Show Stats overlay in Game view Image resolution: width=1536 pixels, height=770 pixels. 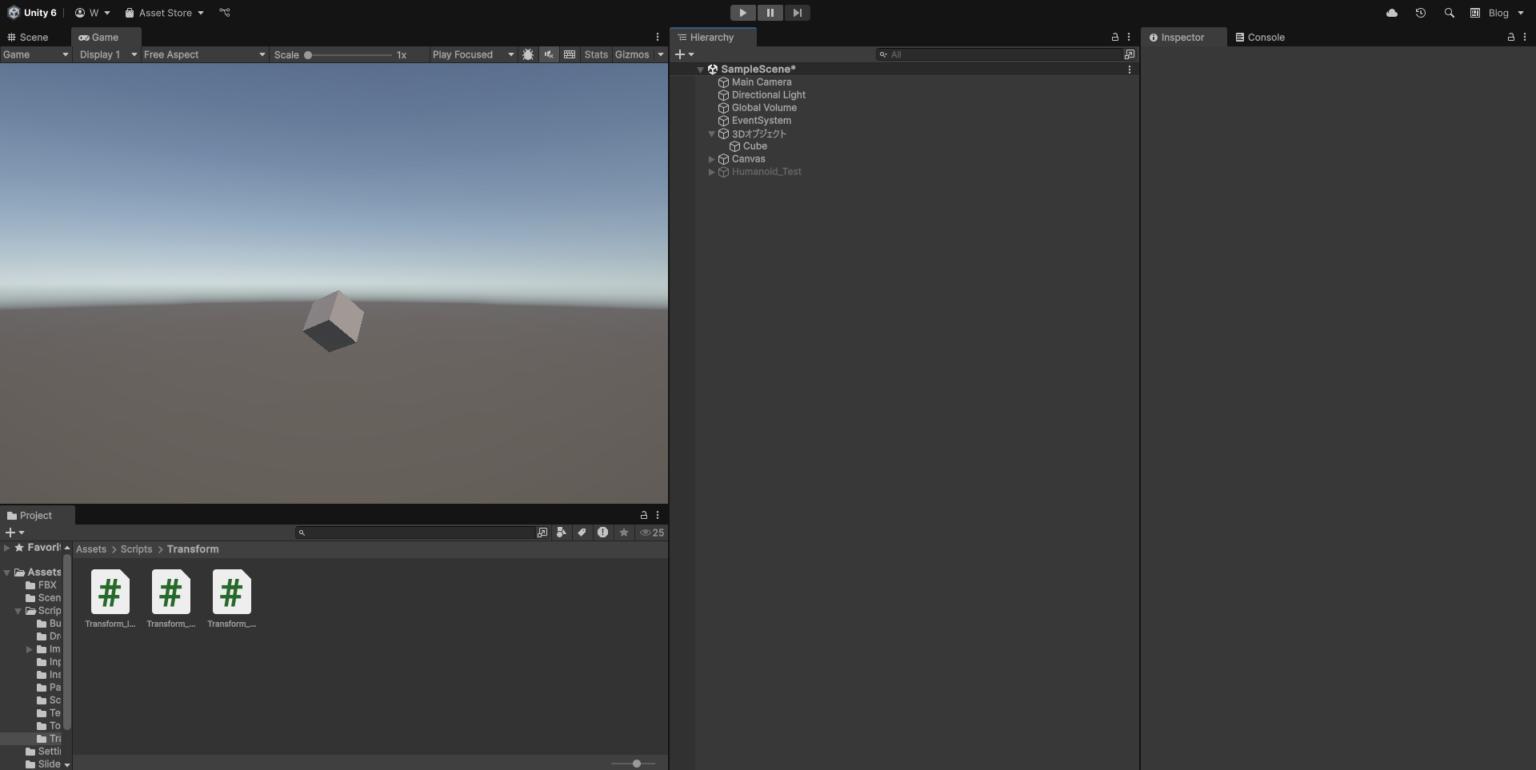tap(595, 54)
